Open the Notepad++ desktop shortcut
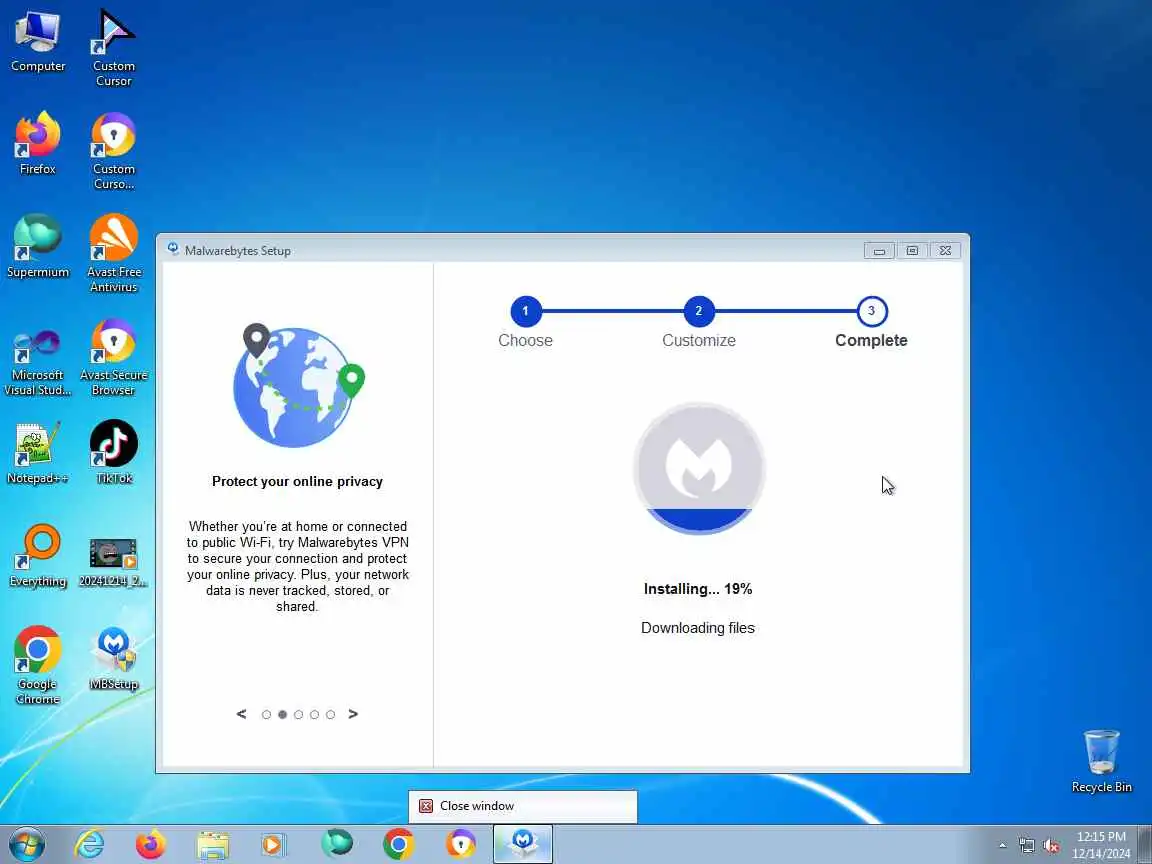Screen dimensions: 1152x864 (37, 453)
